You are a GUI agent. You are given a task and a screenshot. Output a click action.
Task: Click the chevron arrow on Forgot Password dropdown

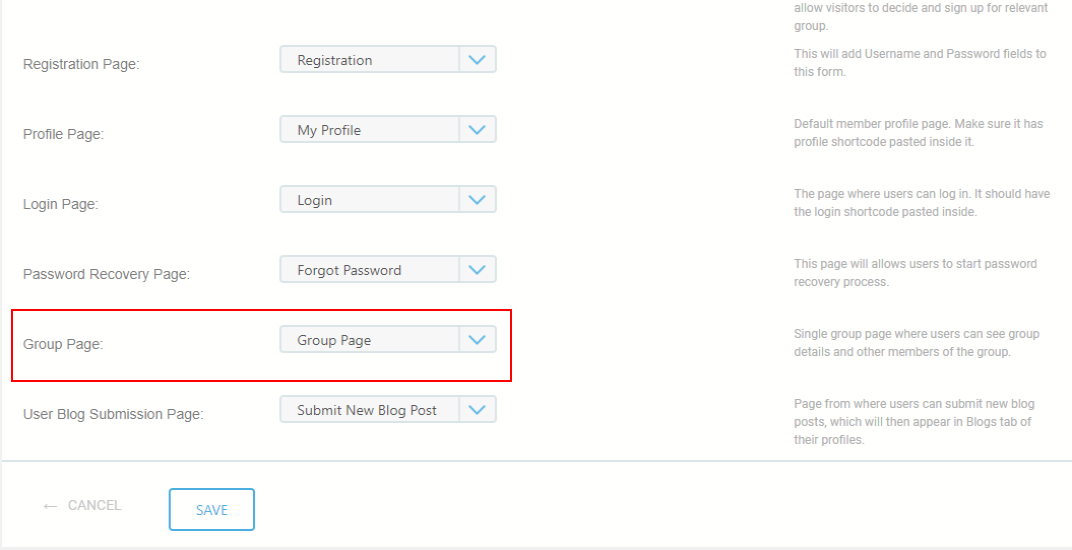click(x=477, y=270)
